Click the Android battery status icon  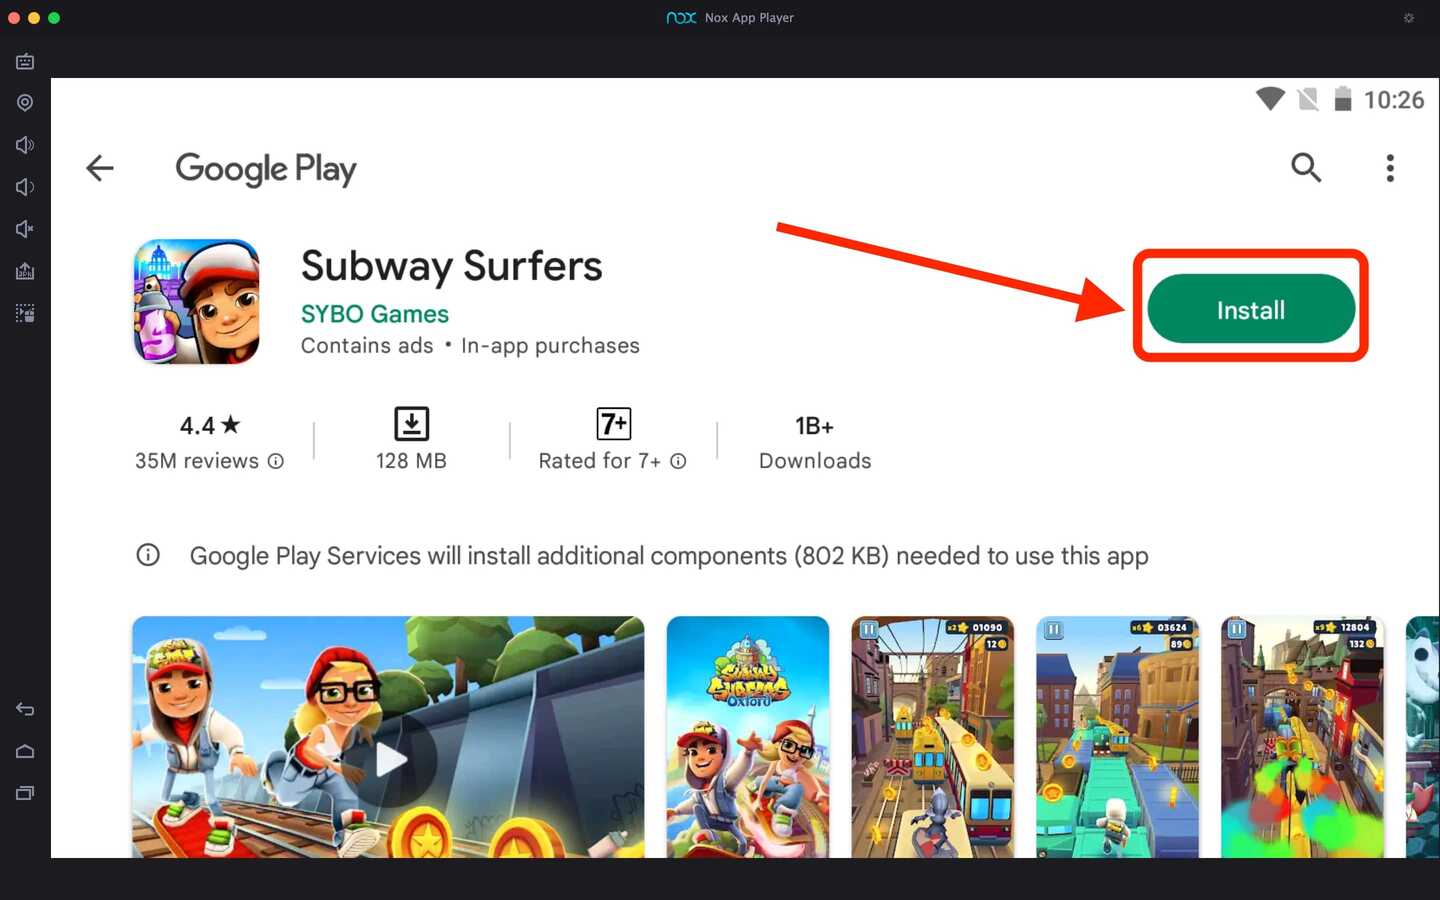tap(1343, 98)
